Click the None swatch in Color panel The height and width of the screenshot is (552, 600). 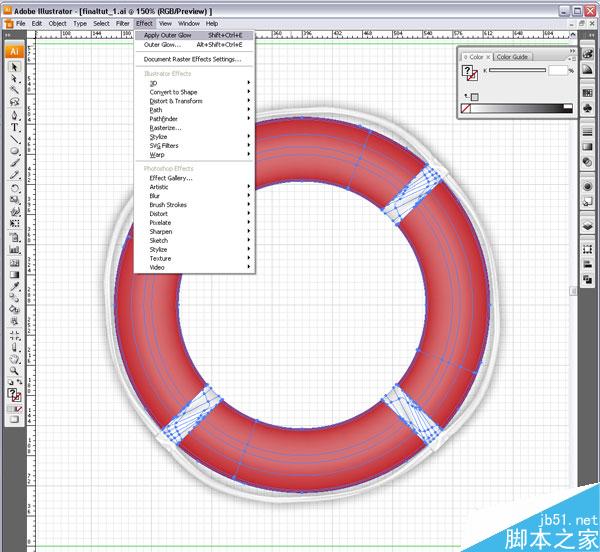coord(466,109)
